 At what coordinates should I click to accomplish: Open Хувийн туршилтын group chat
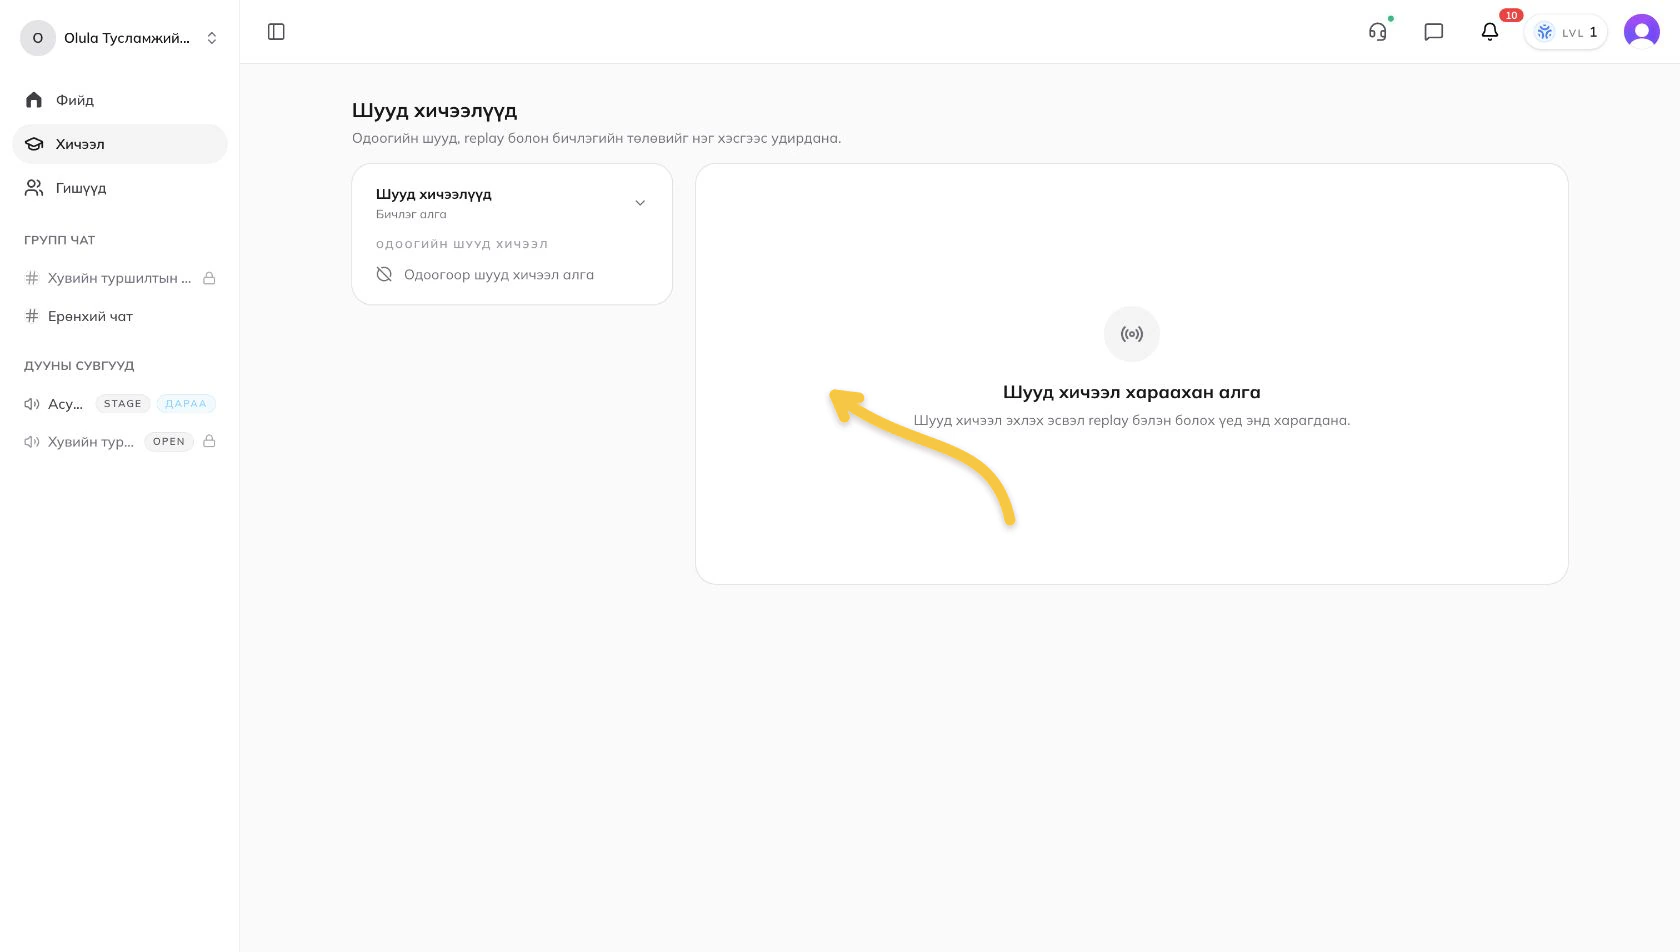(120, 278)
